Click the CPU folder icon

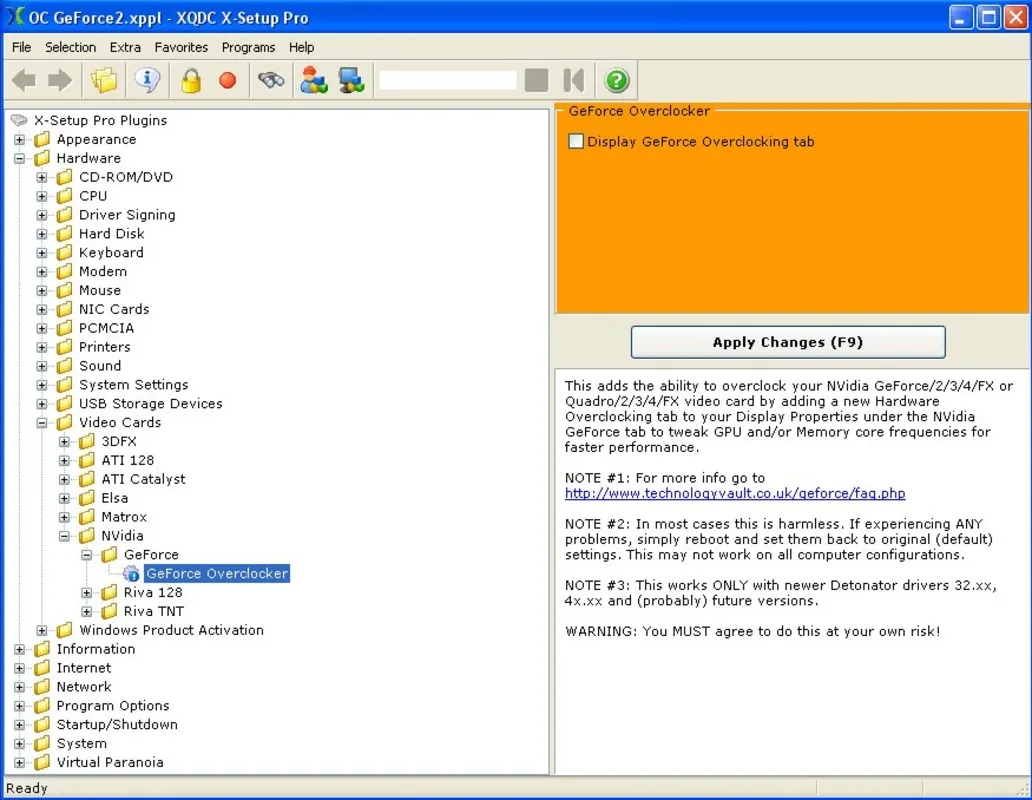(x=64, y=196)
